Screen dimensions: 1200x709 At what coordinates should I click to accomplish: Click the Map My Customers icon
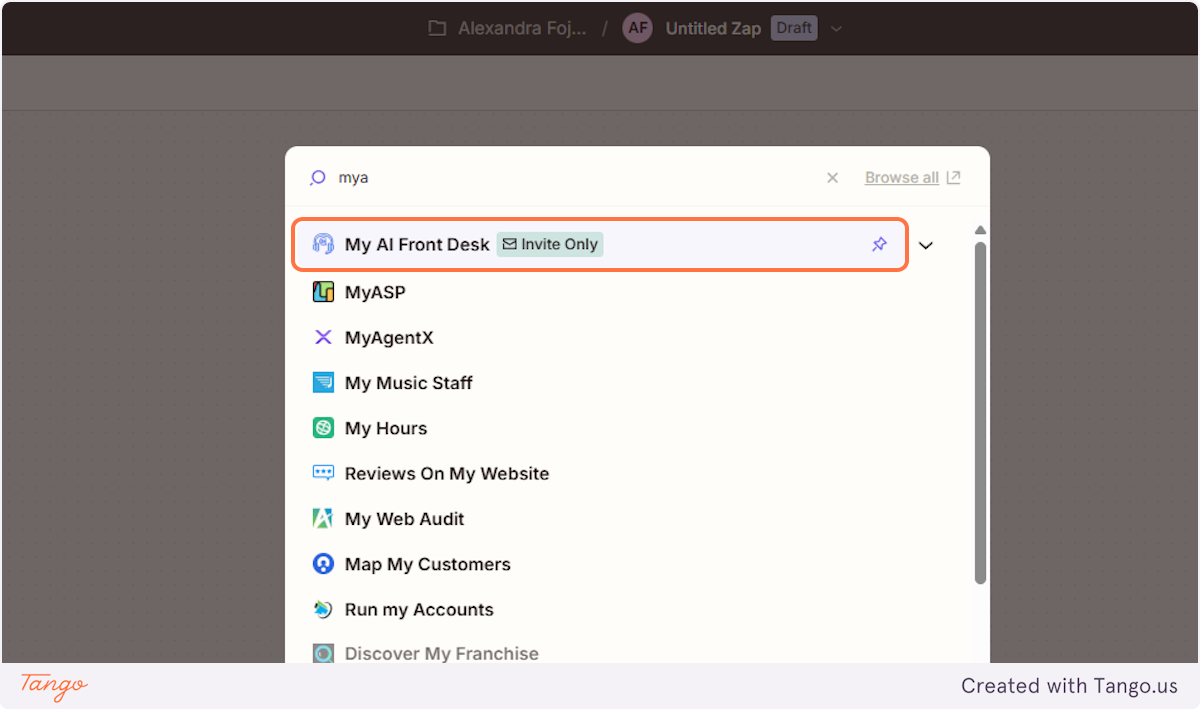tap(323, 564)
